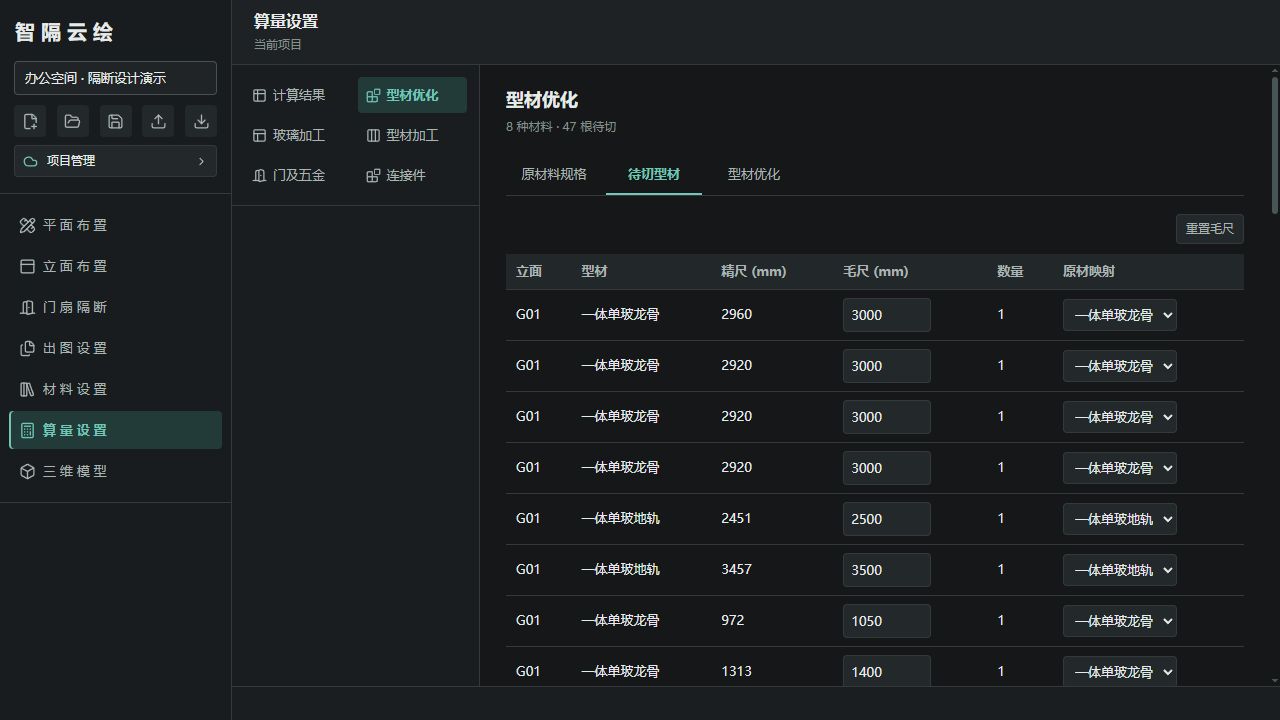Screen dimensions: 1280x720
Task: Navigate to 材料设置
Action: click(x=115, y=390)
